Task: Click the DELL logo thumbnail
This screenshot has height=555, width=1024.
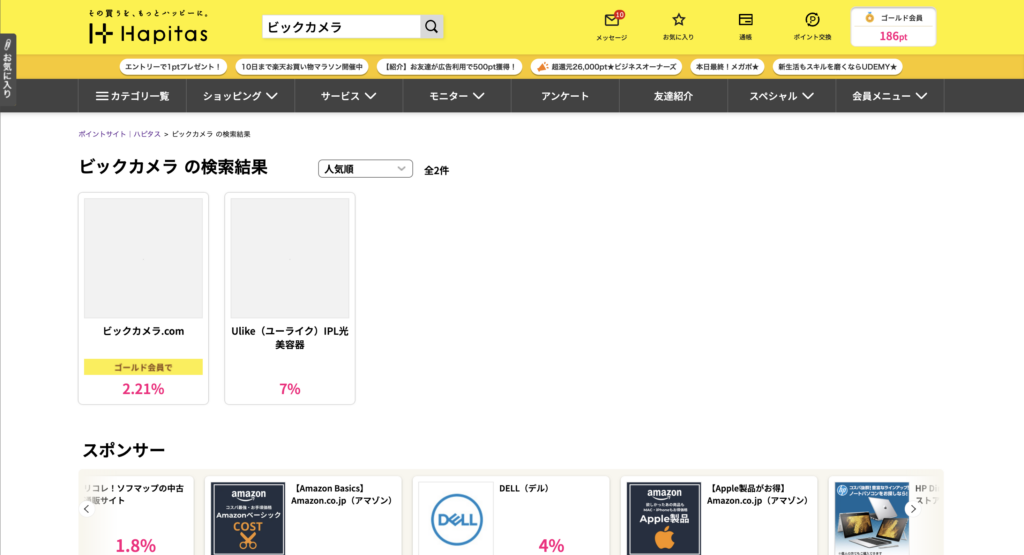Action: coord(456,518)
